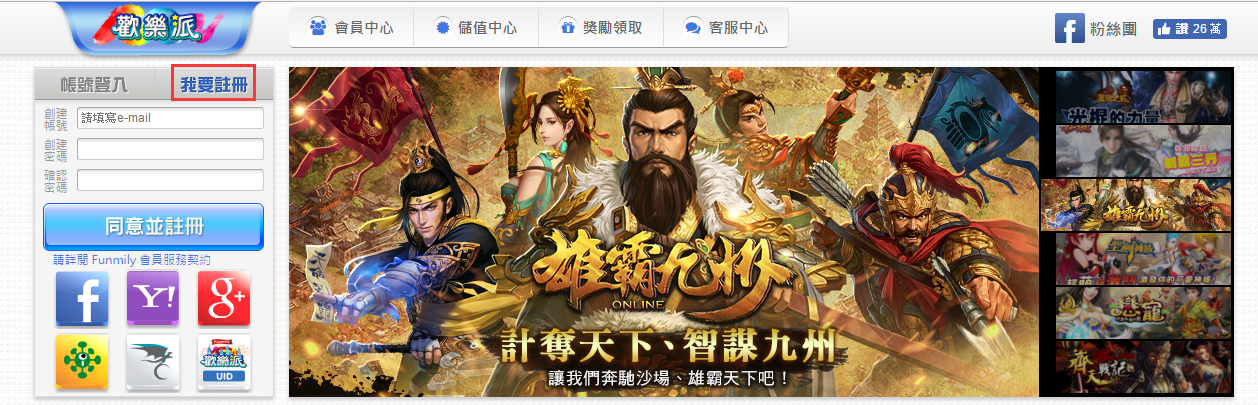1258x405 pixels.
Task: Sign up with the Google+ icon
Action: [224, 298]
